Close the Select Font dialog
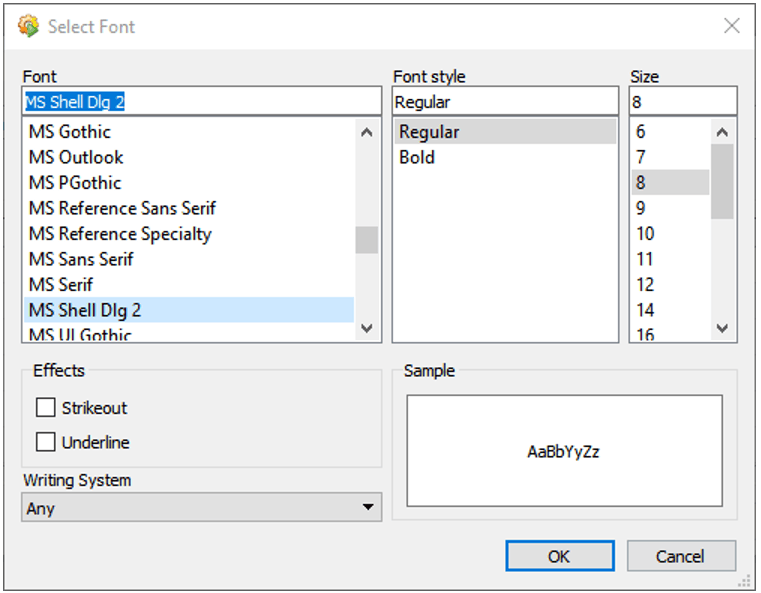The width and height of the screenshot is (761, 593). tap(732, 26)
